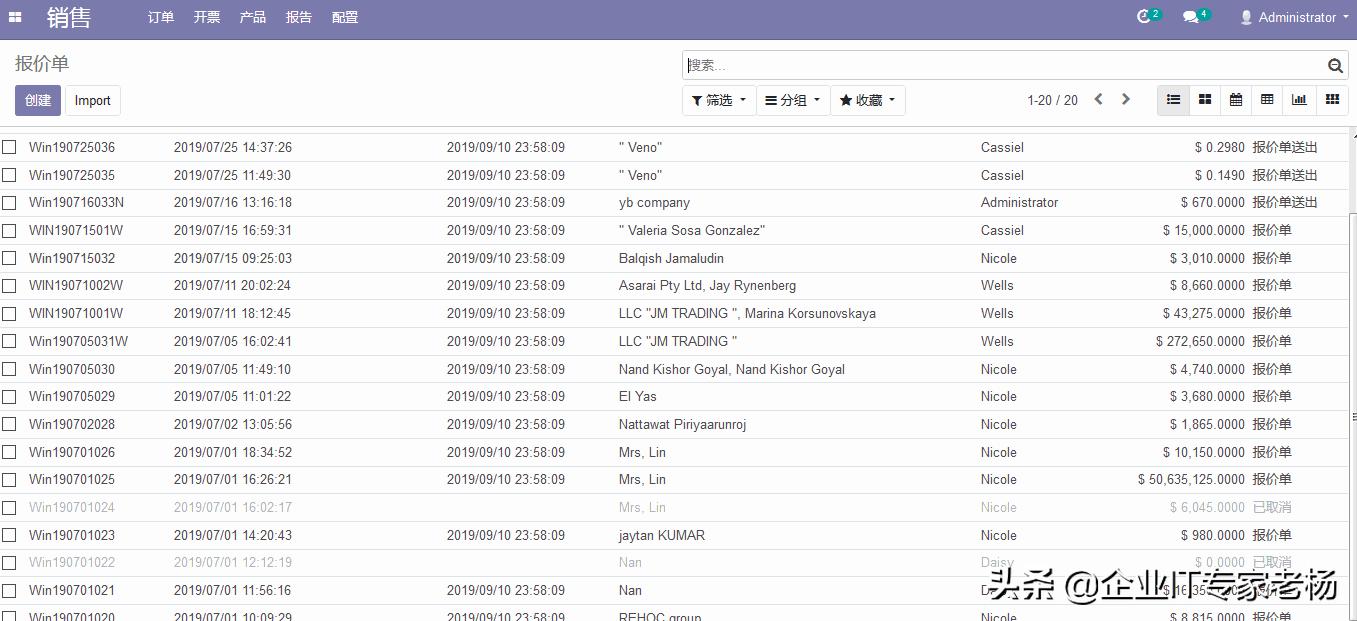This screenshot has width=1357, height=621.
Task: Switch to pivot table view
Action: coord(1267,100)
